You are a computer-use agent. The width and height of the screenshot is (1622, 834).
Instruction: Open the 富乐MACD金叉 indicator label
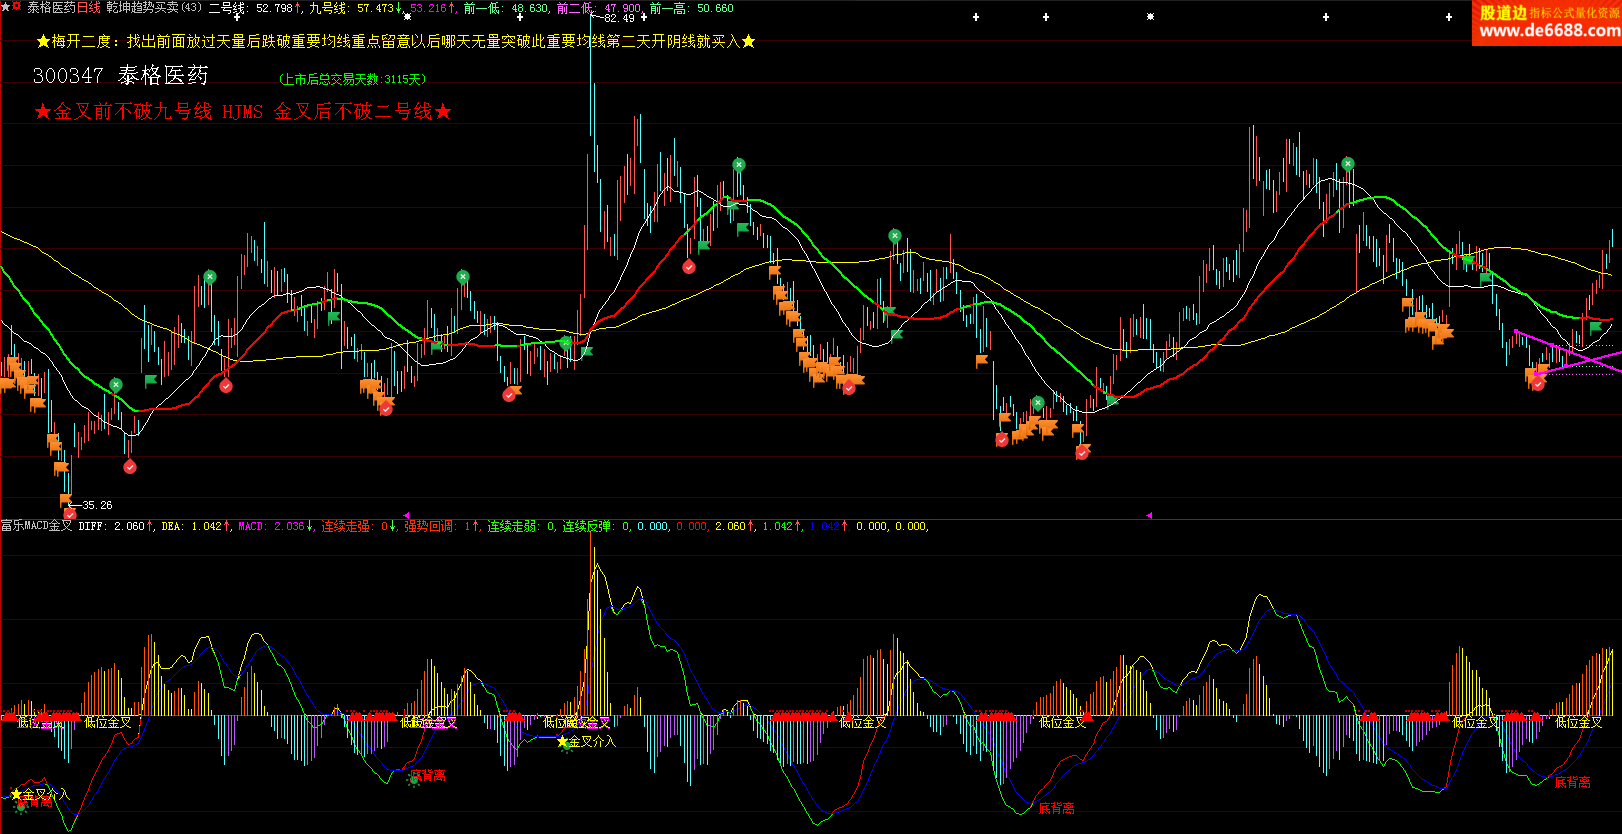coord(36,526)
